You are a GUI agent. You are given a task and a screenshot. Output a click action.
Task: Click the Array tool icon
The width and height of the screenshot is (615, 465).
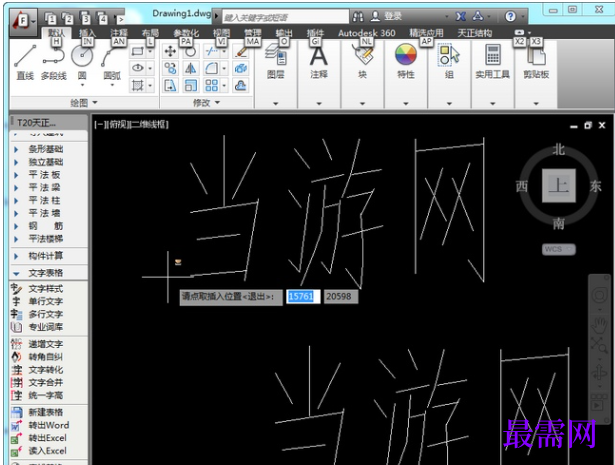coord(211,85)
